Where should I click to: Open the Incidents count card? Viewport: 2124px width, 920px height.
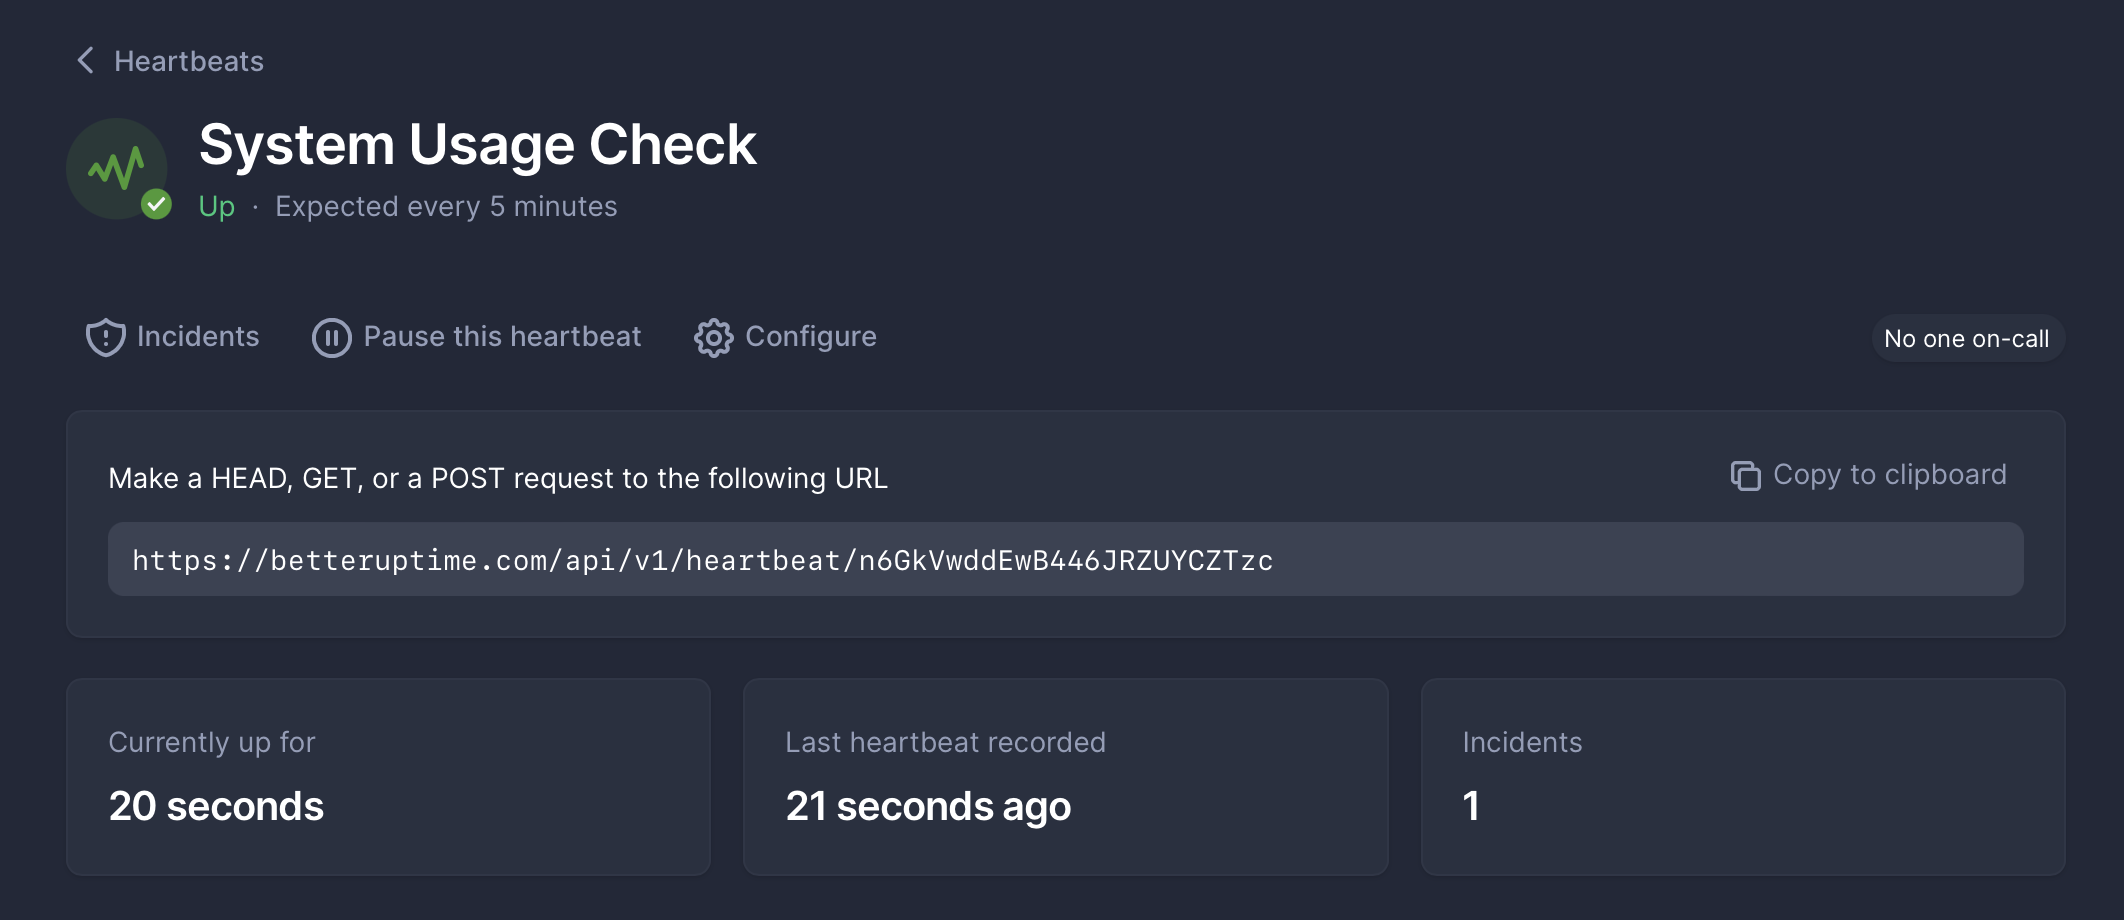pyautogui.click(x=1743, y=777)
